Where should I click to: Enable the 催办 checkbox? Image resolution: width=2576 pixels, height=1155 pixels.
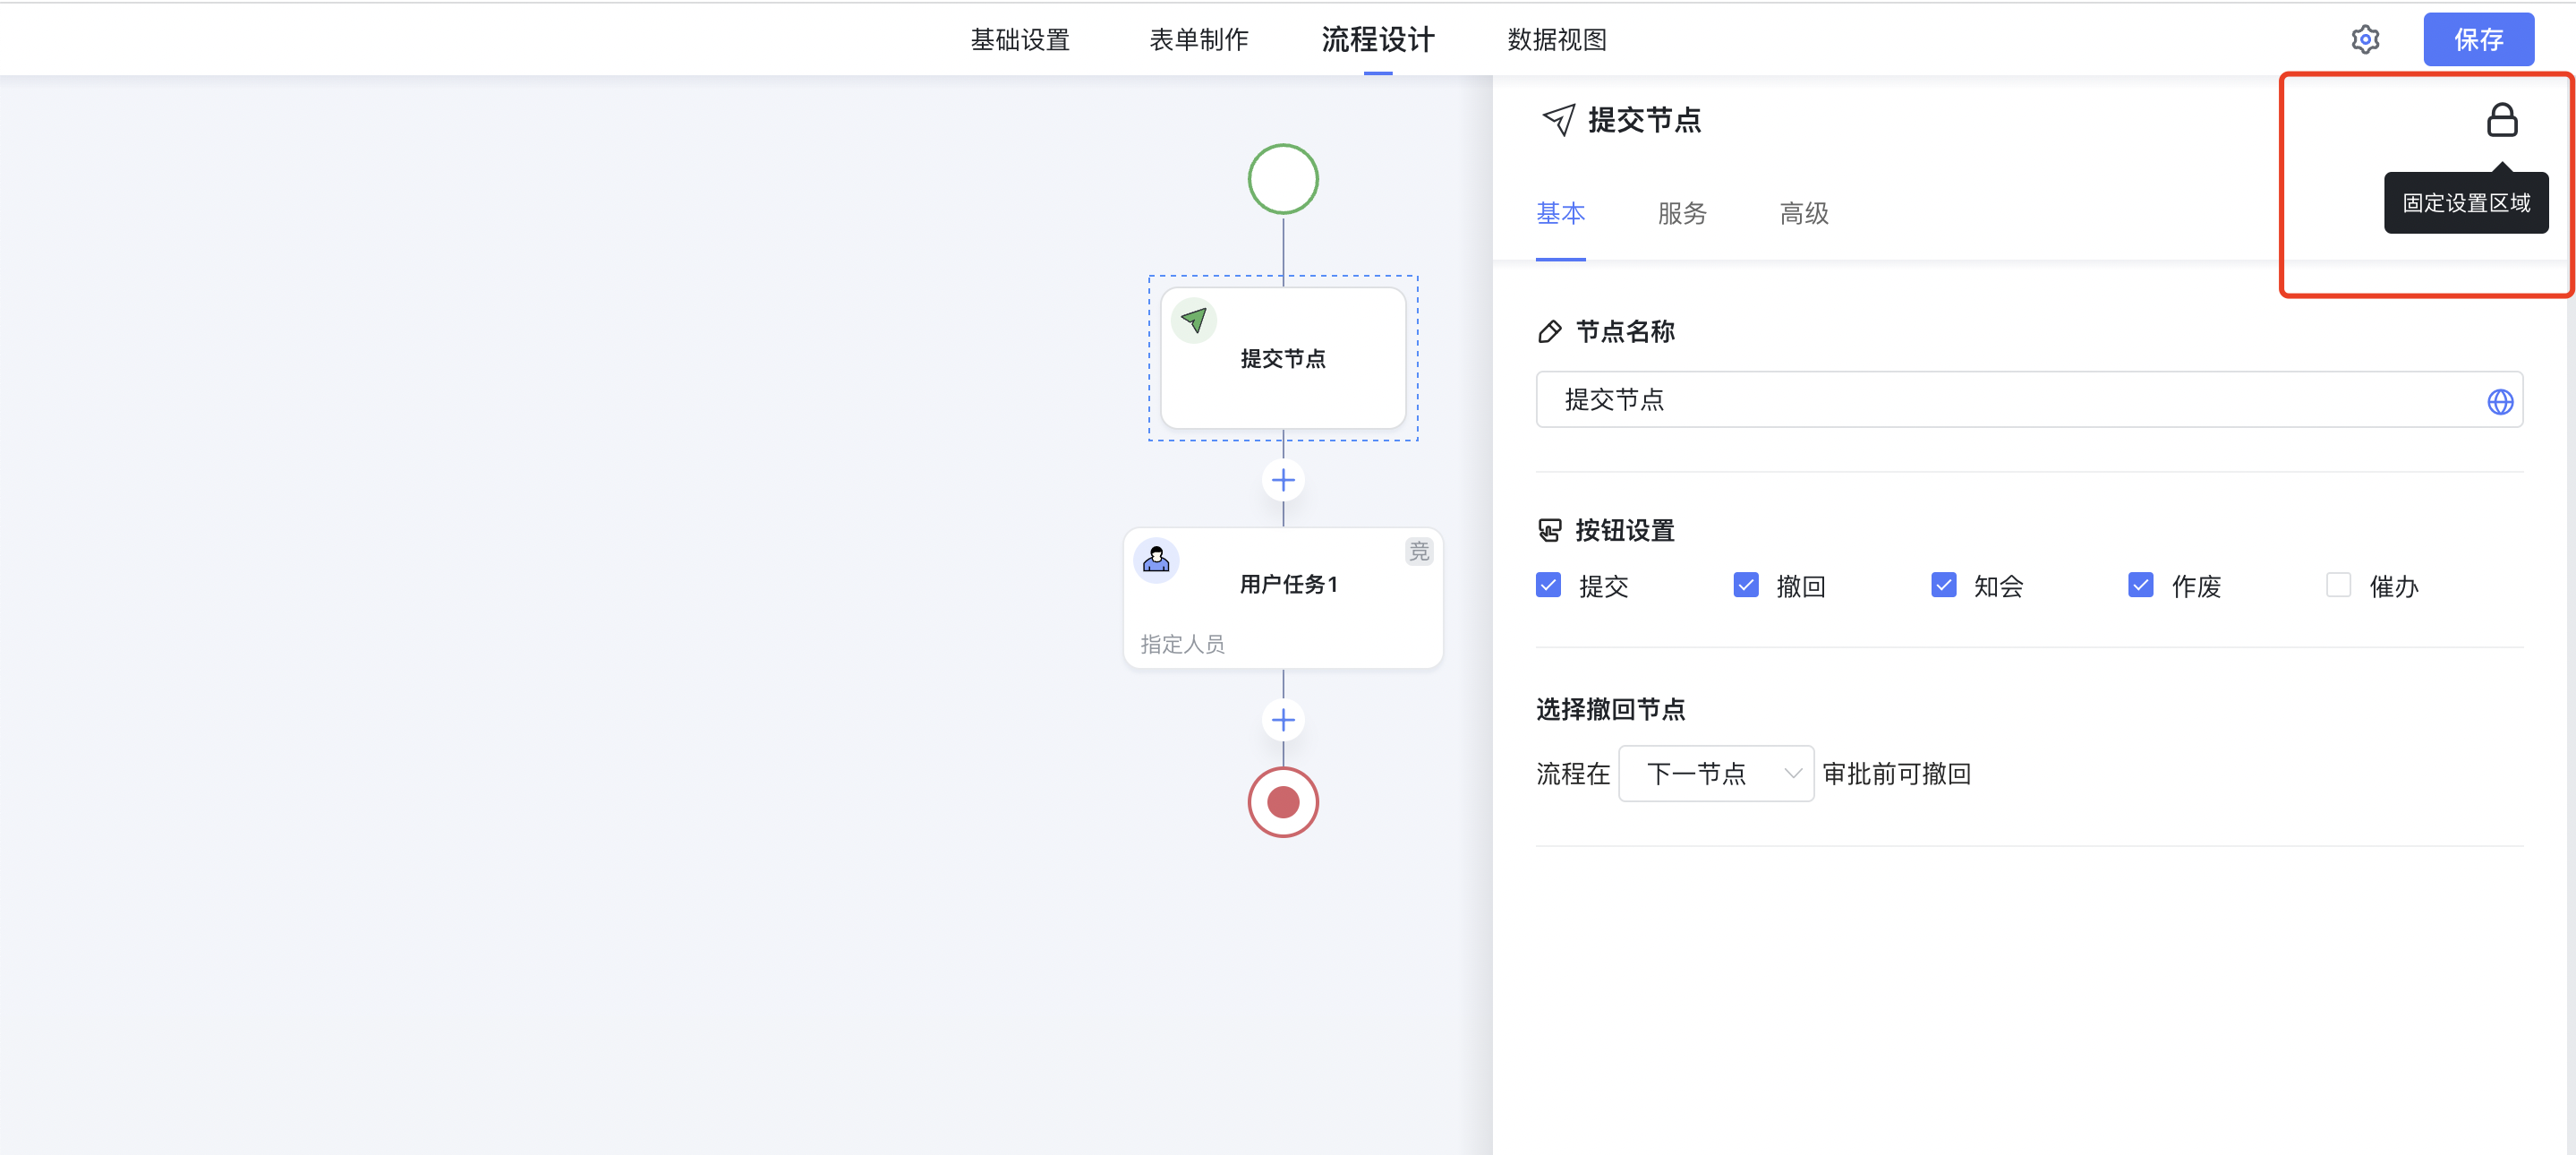2338,585
